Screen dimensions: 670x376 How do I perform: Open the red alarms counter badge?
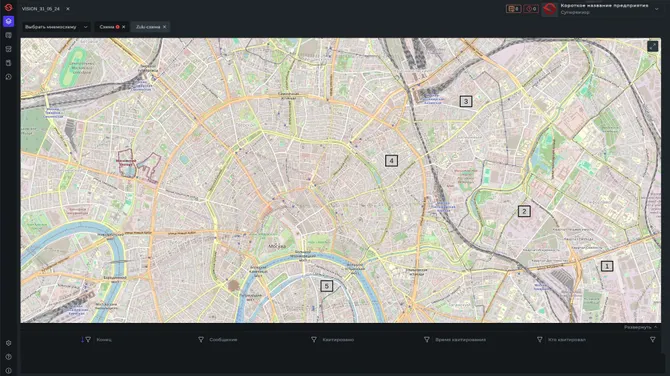point(531,9)
